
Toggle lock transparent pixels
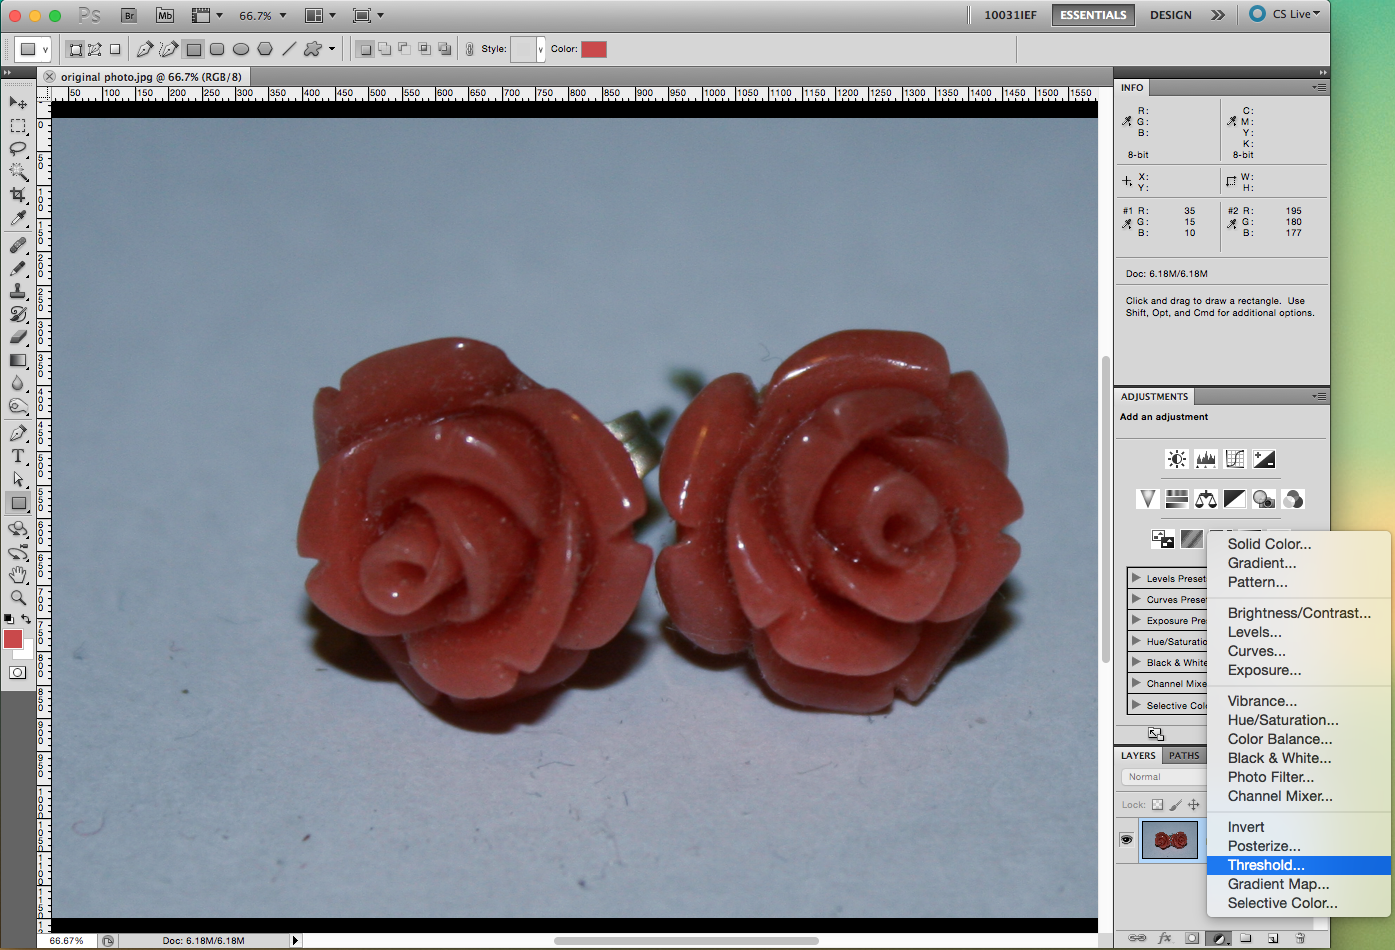click(x=1157, y=805)
